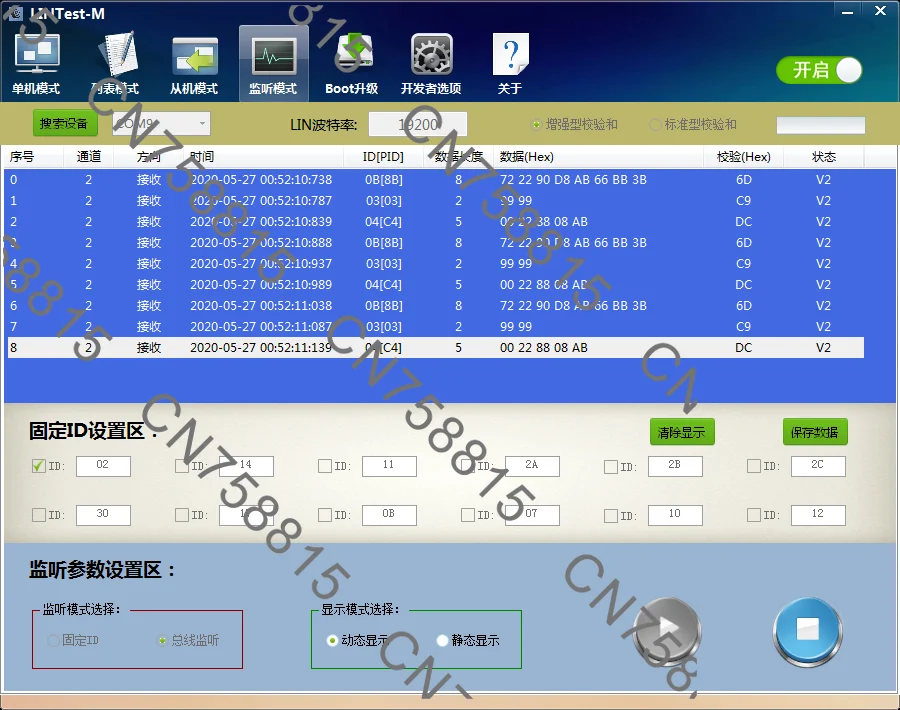This screenshot has width=900, height=710.
Task: Select row 0 timestamp 00:52:10:738
Action: 261,180
